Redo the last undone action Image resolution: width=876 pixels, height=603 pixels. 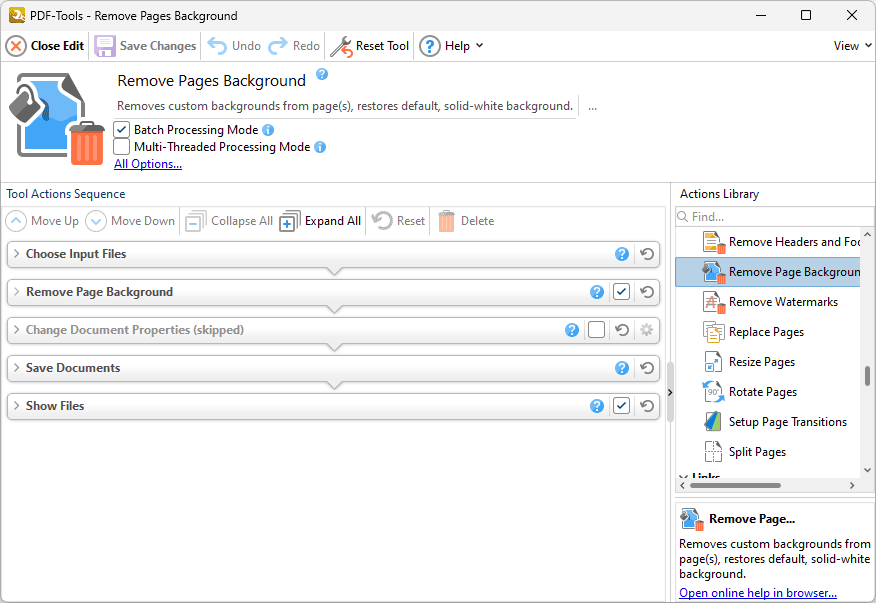pos(294,46)
